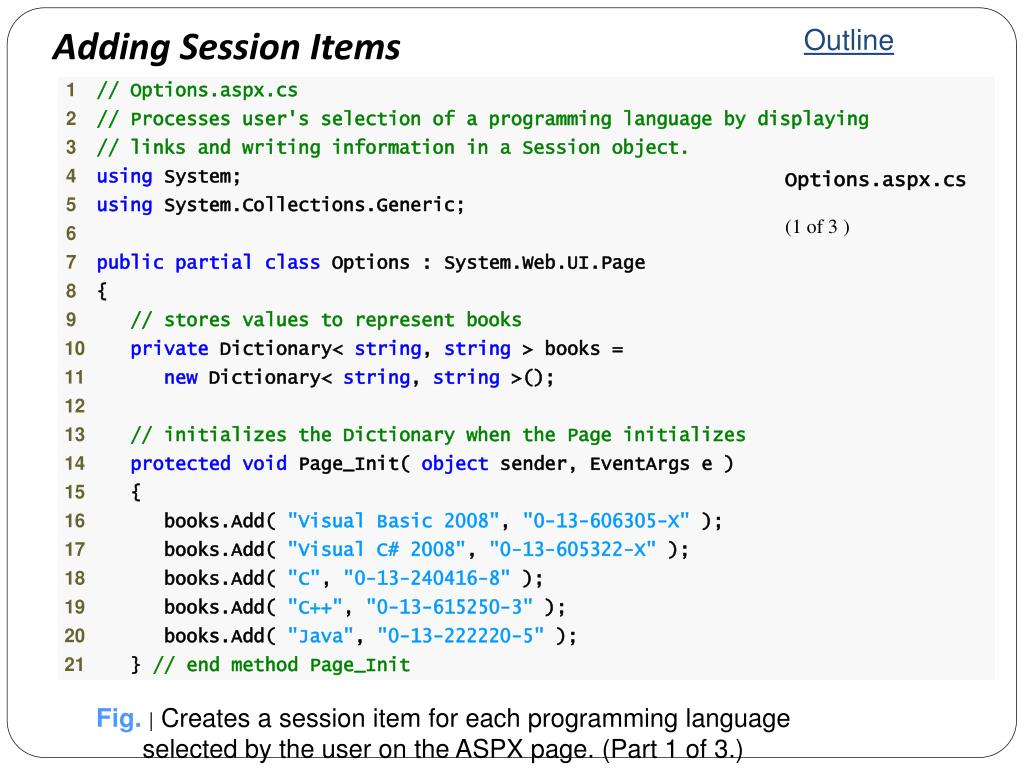The width and height of the screenshot is (1024, 768).
Task: Click the books.Add "C++" line
Action: pos(364,607)
